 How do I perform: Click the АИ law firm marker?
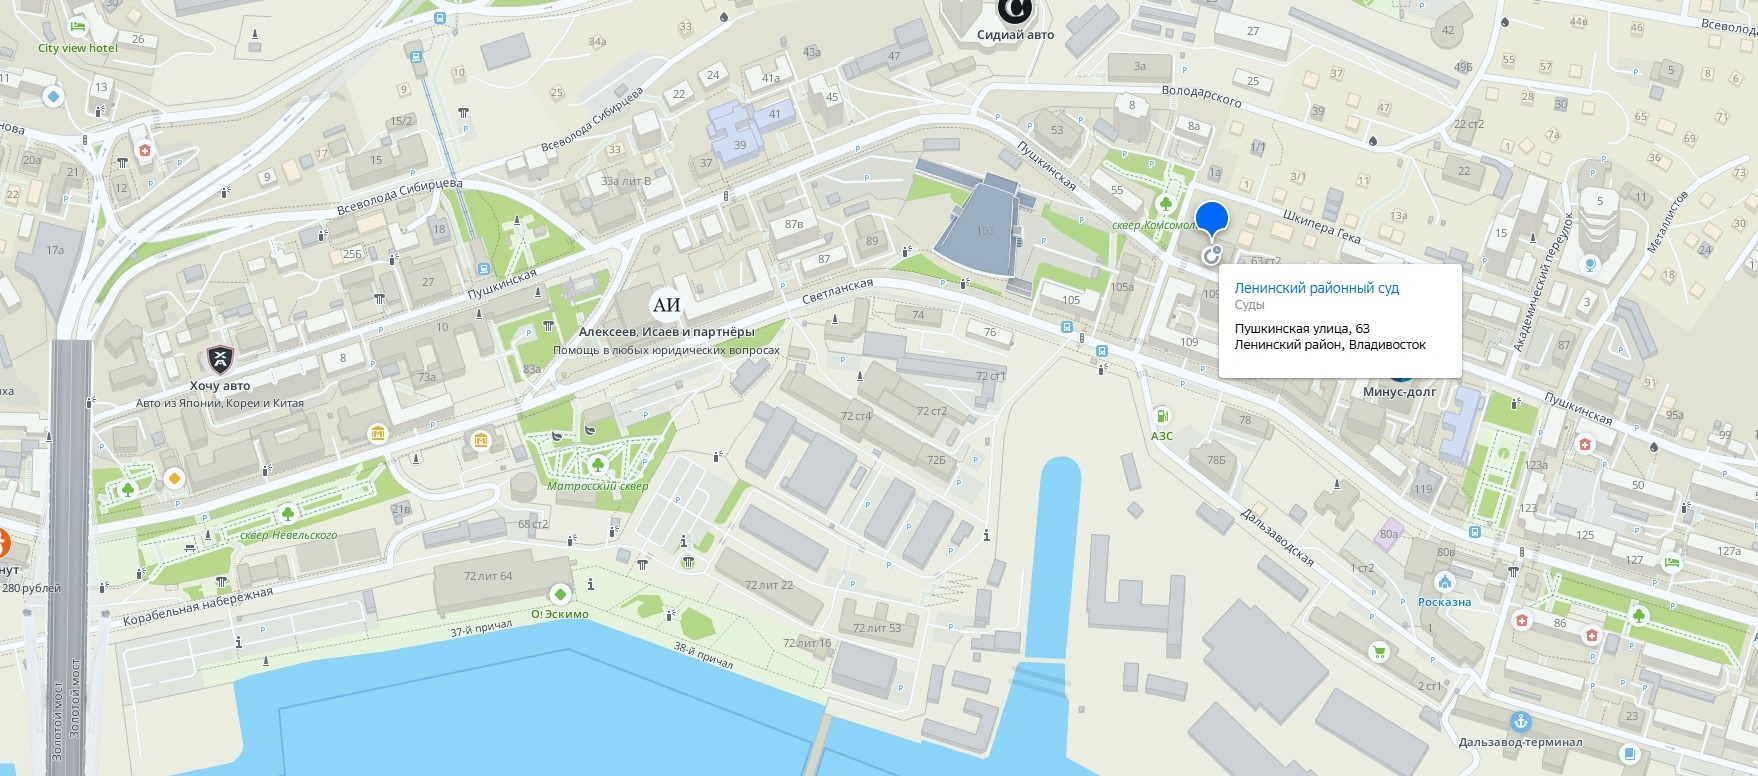666,306
